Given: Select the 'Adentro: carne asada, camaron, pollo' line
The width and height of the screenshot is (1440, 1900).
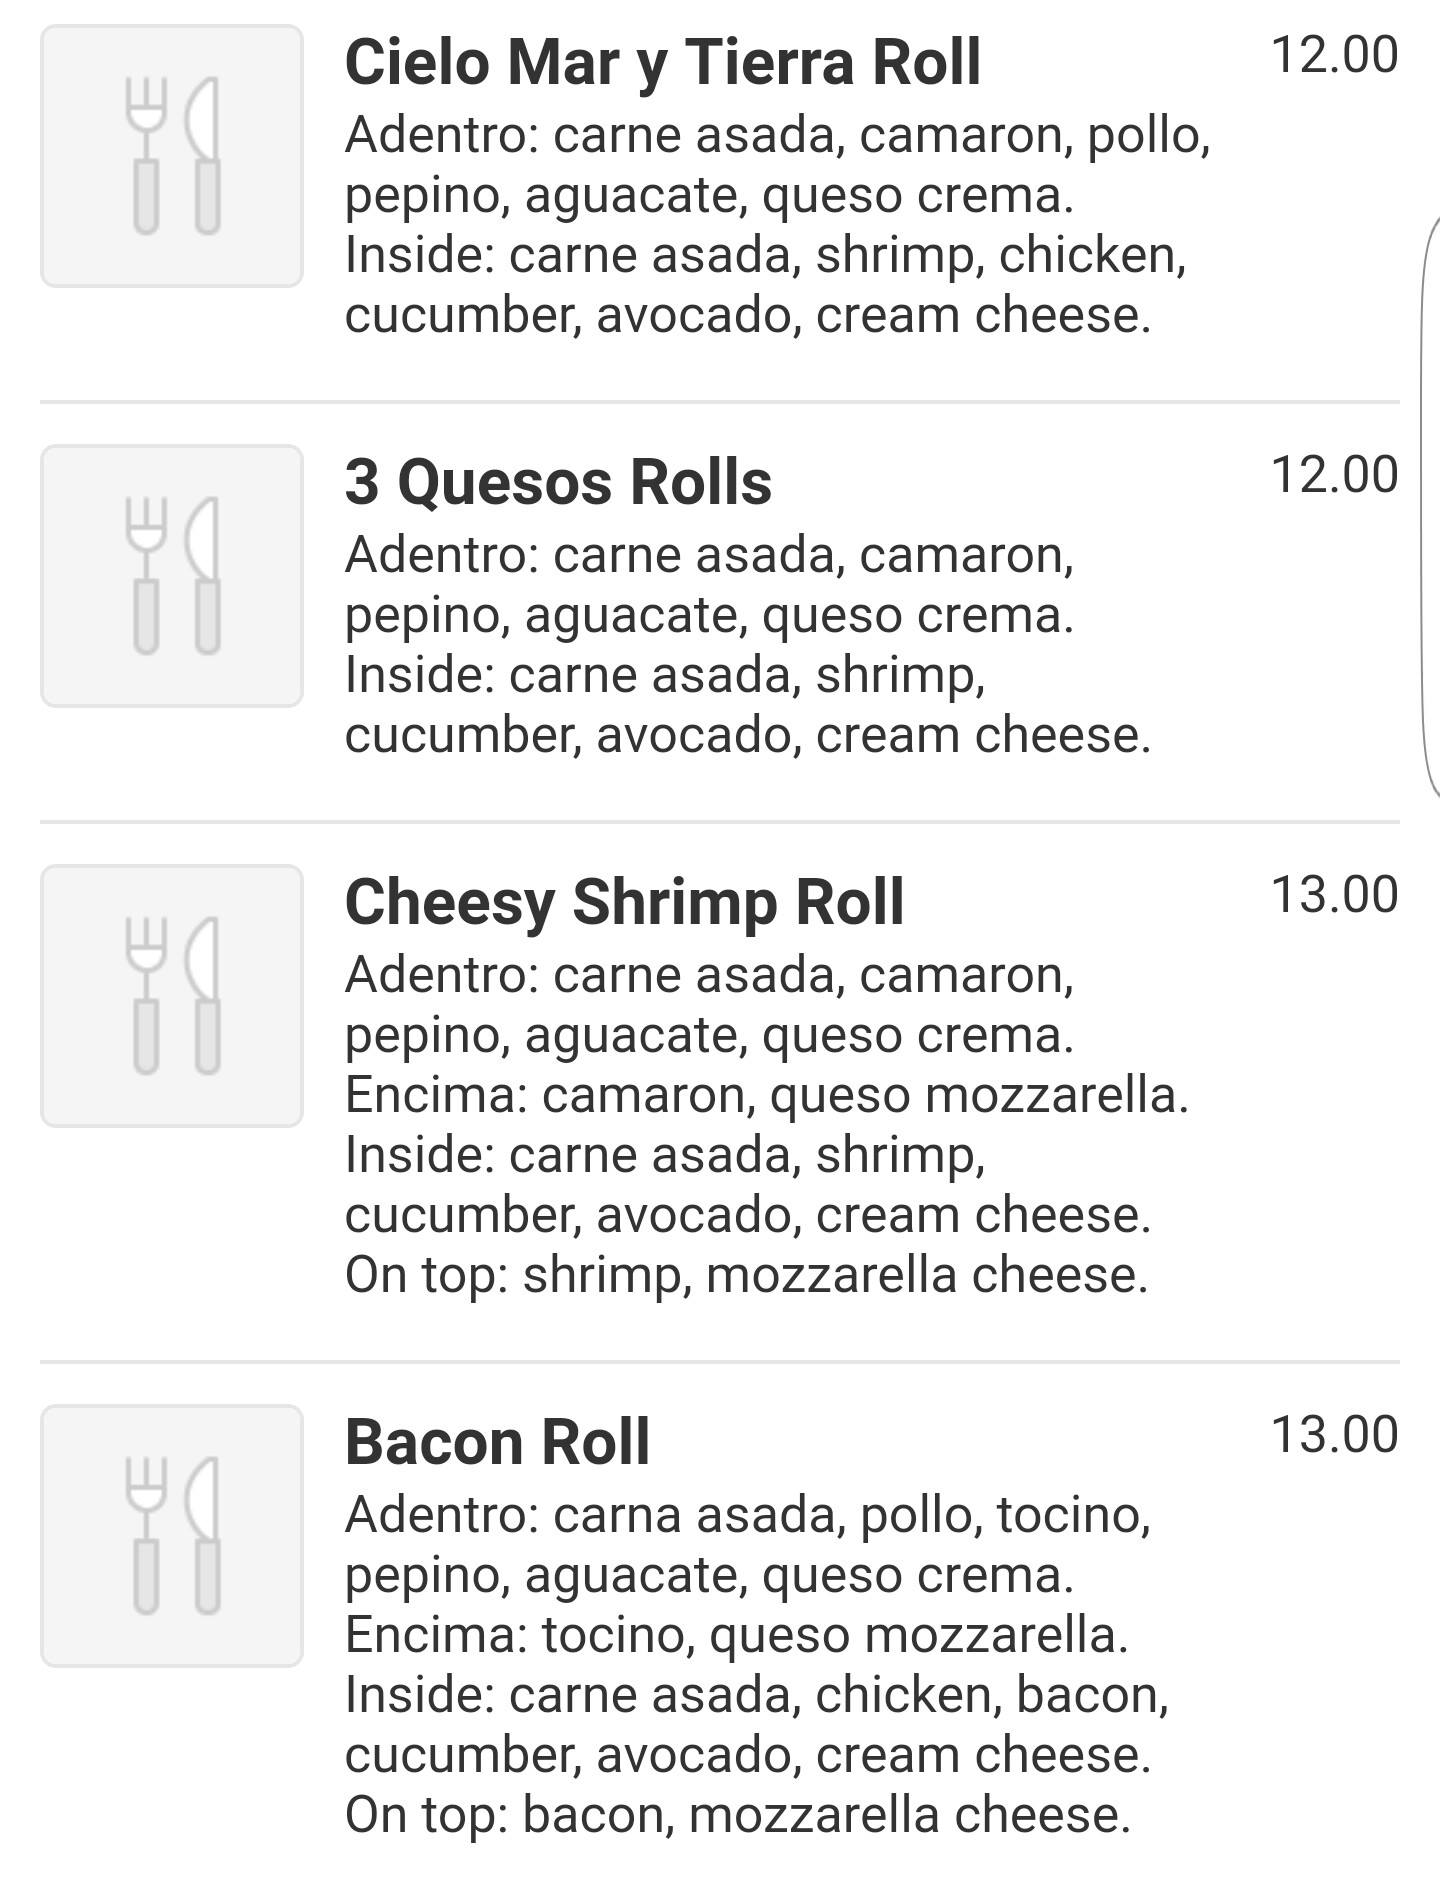Looking at the screenshot, I should pyautogui.click(x=777, y=135).
